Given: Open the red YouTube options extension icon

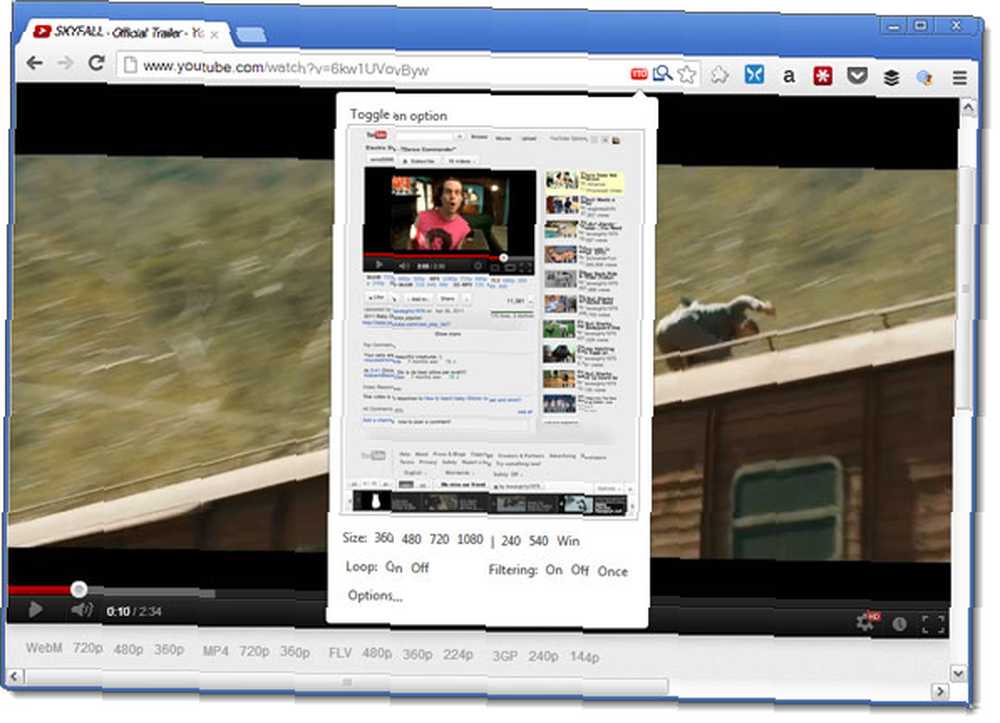Looking at the screenshot, I should tap(638, 75).
